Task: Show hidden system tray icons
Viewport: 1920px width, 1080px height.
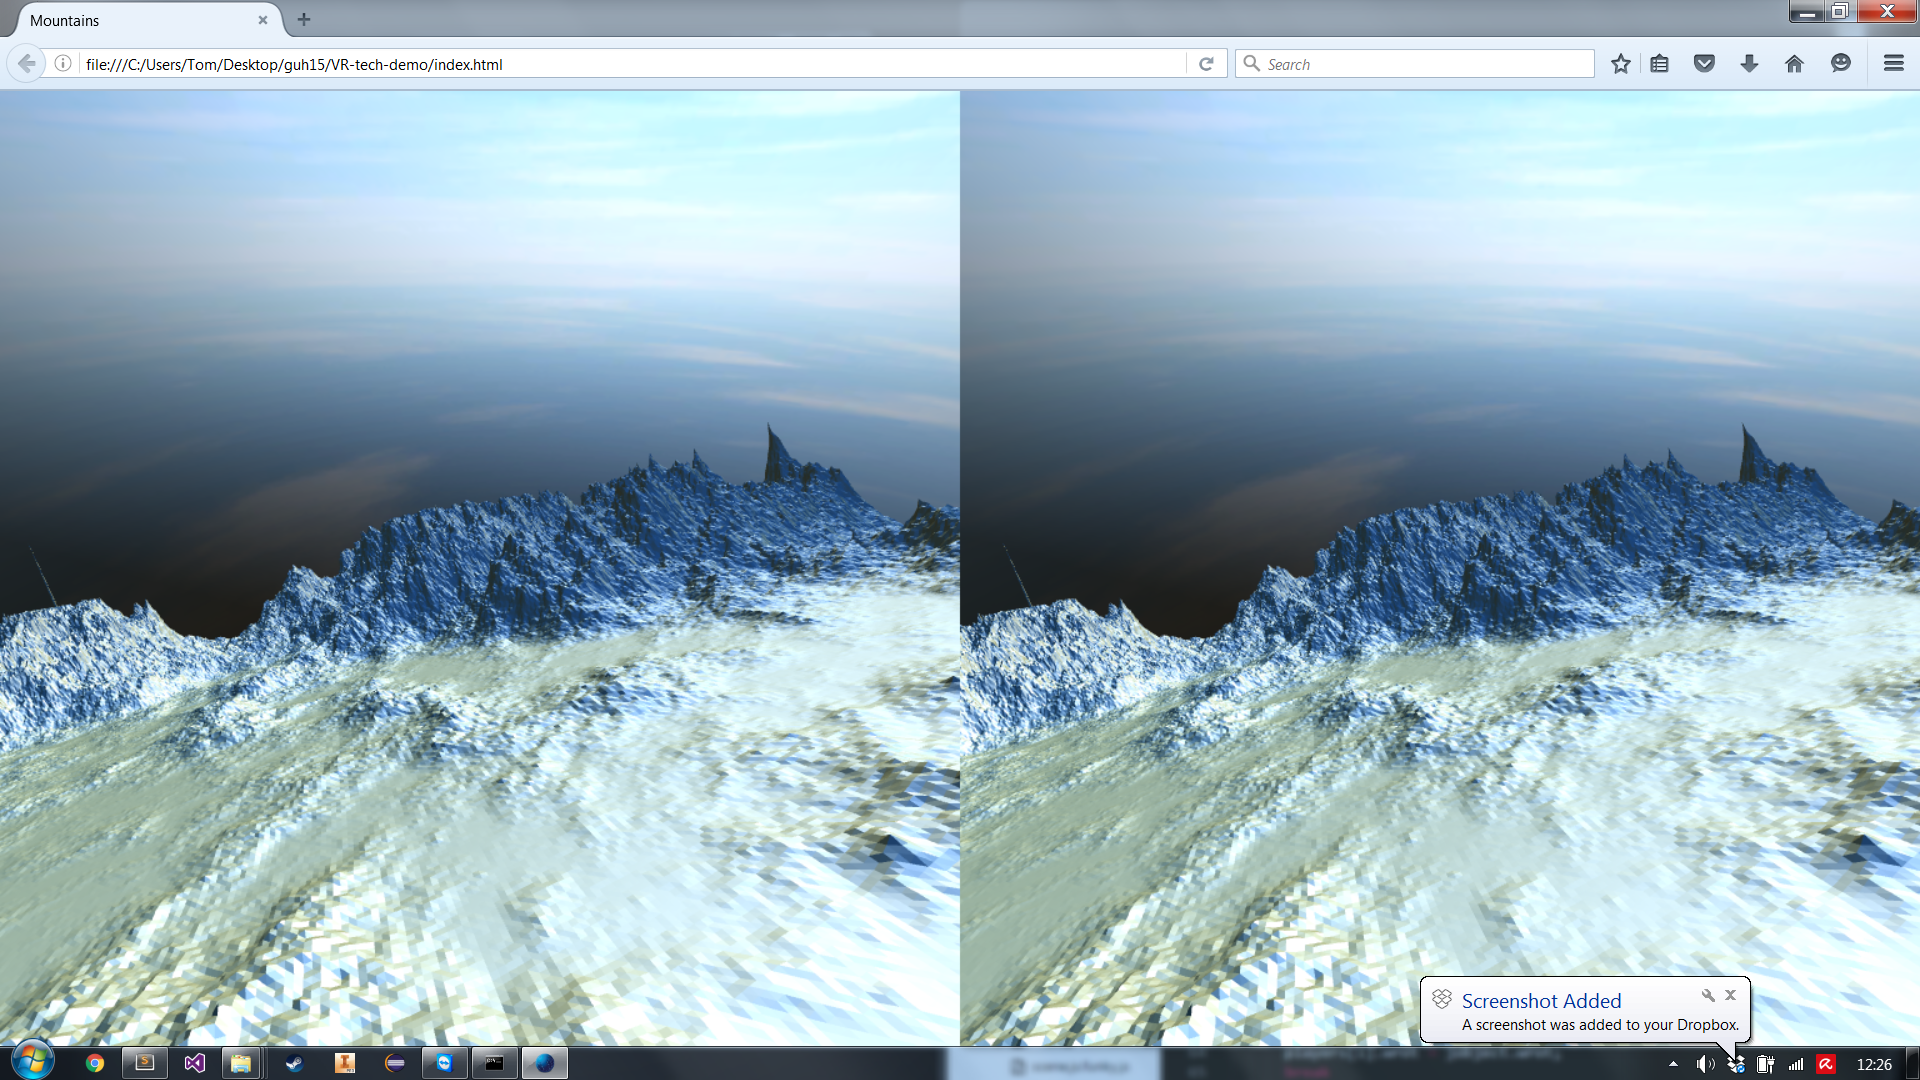Action: [1673, 1064]
